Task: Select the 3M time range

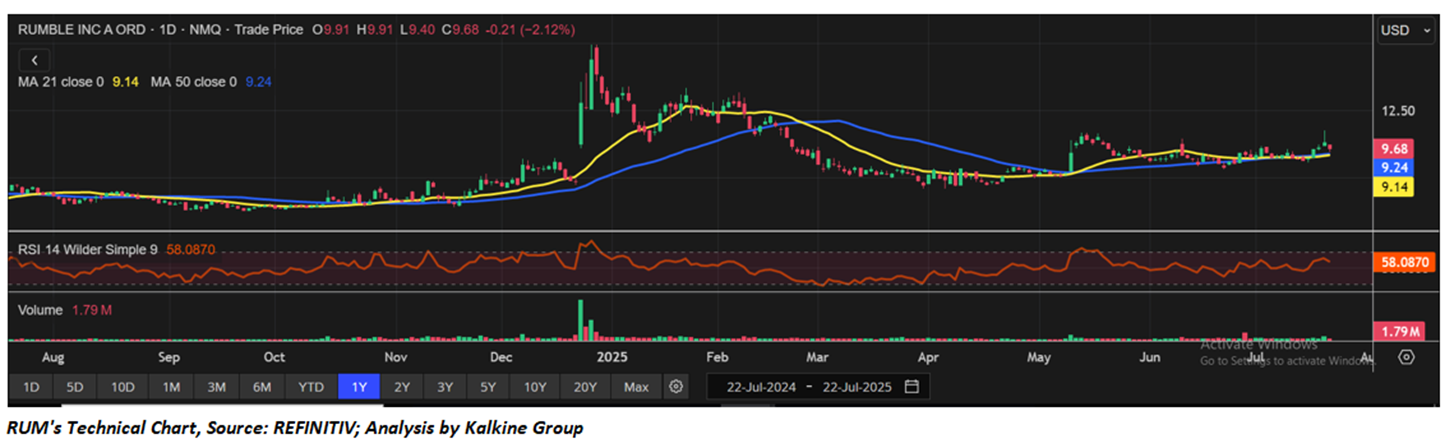Action: point(217,387)
